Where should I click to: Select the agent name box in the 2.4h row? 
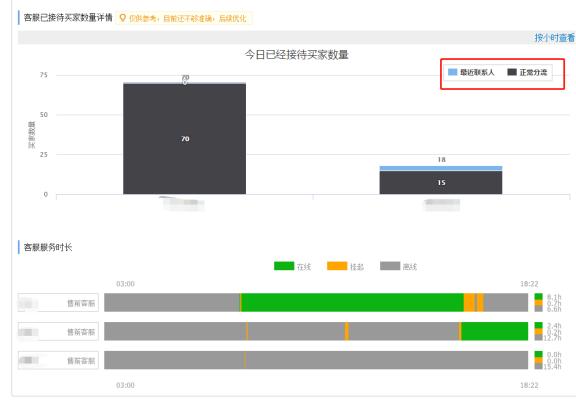coord(58,332)
